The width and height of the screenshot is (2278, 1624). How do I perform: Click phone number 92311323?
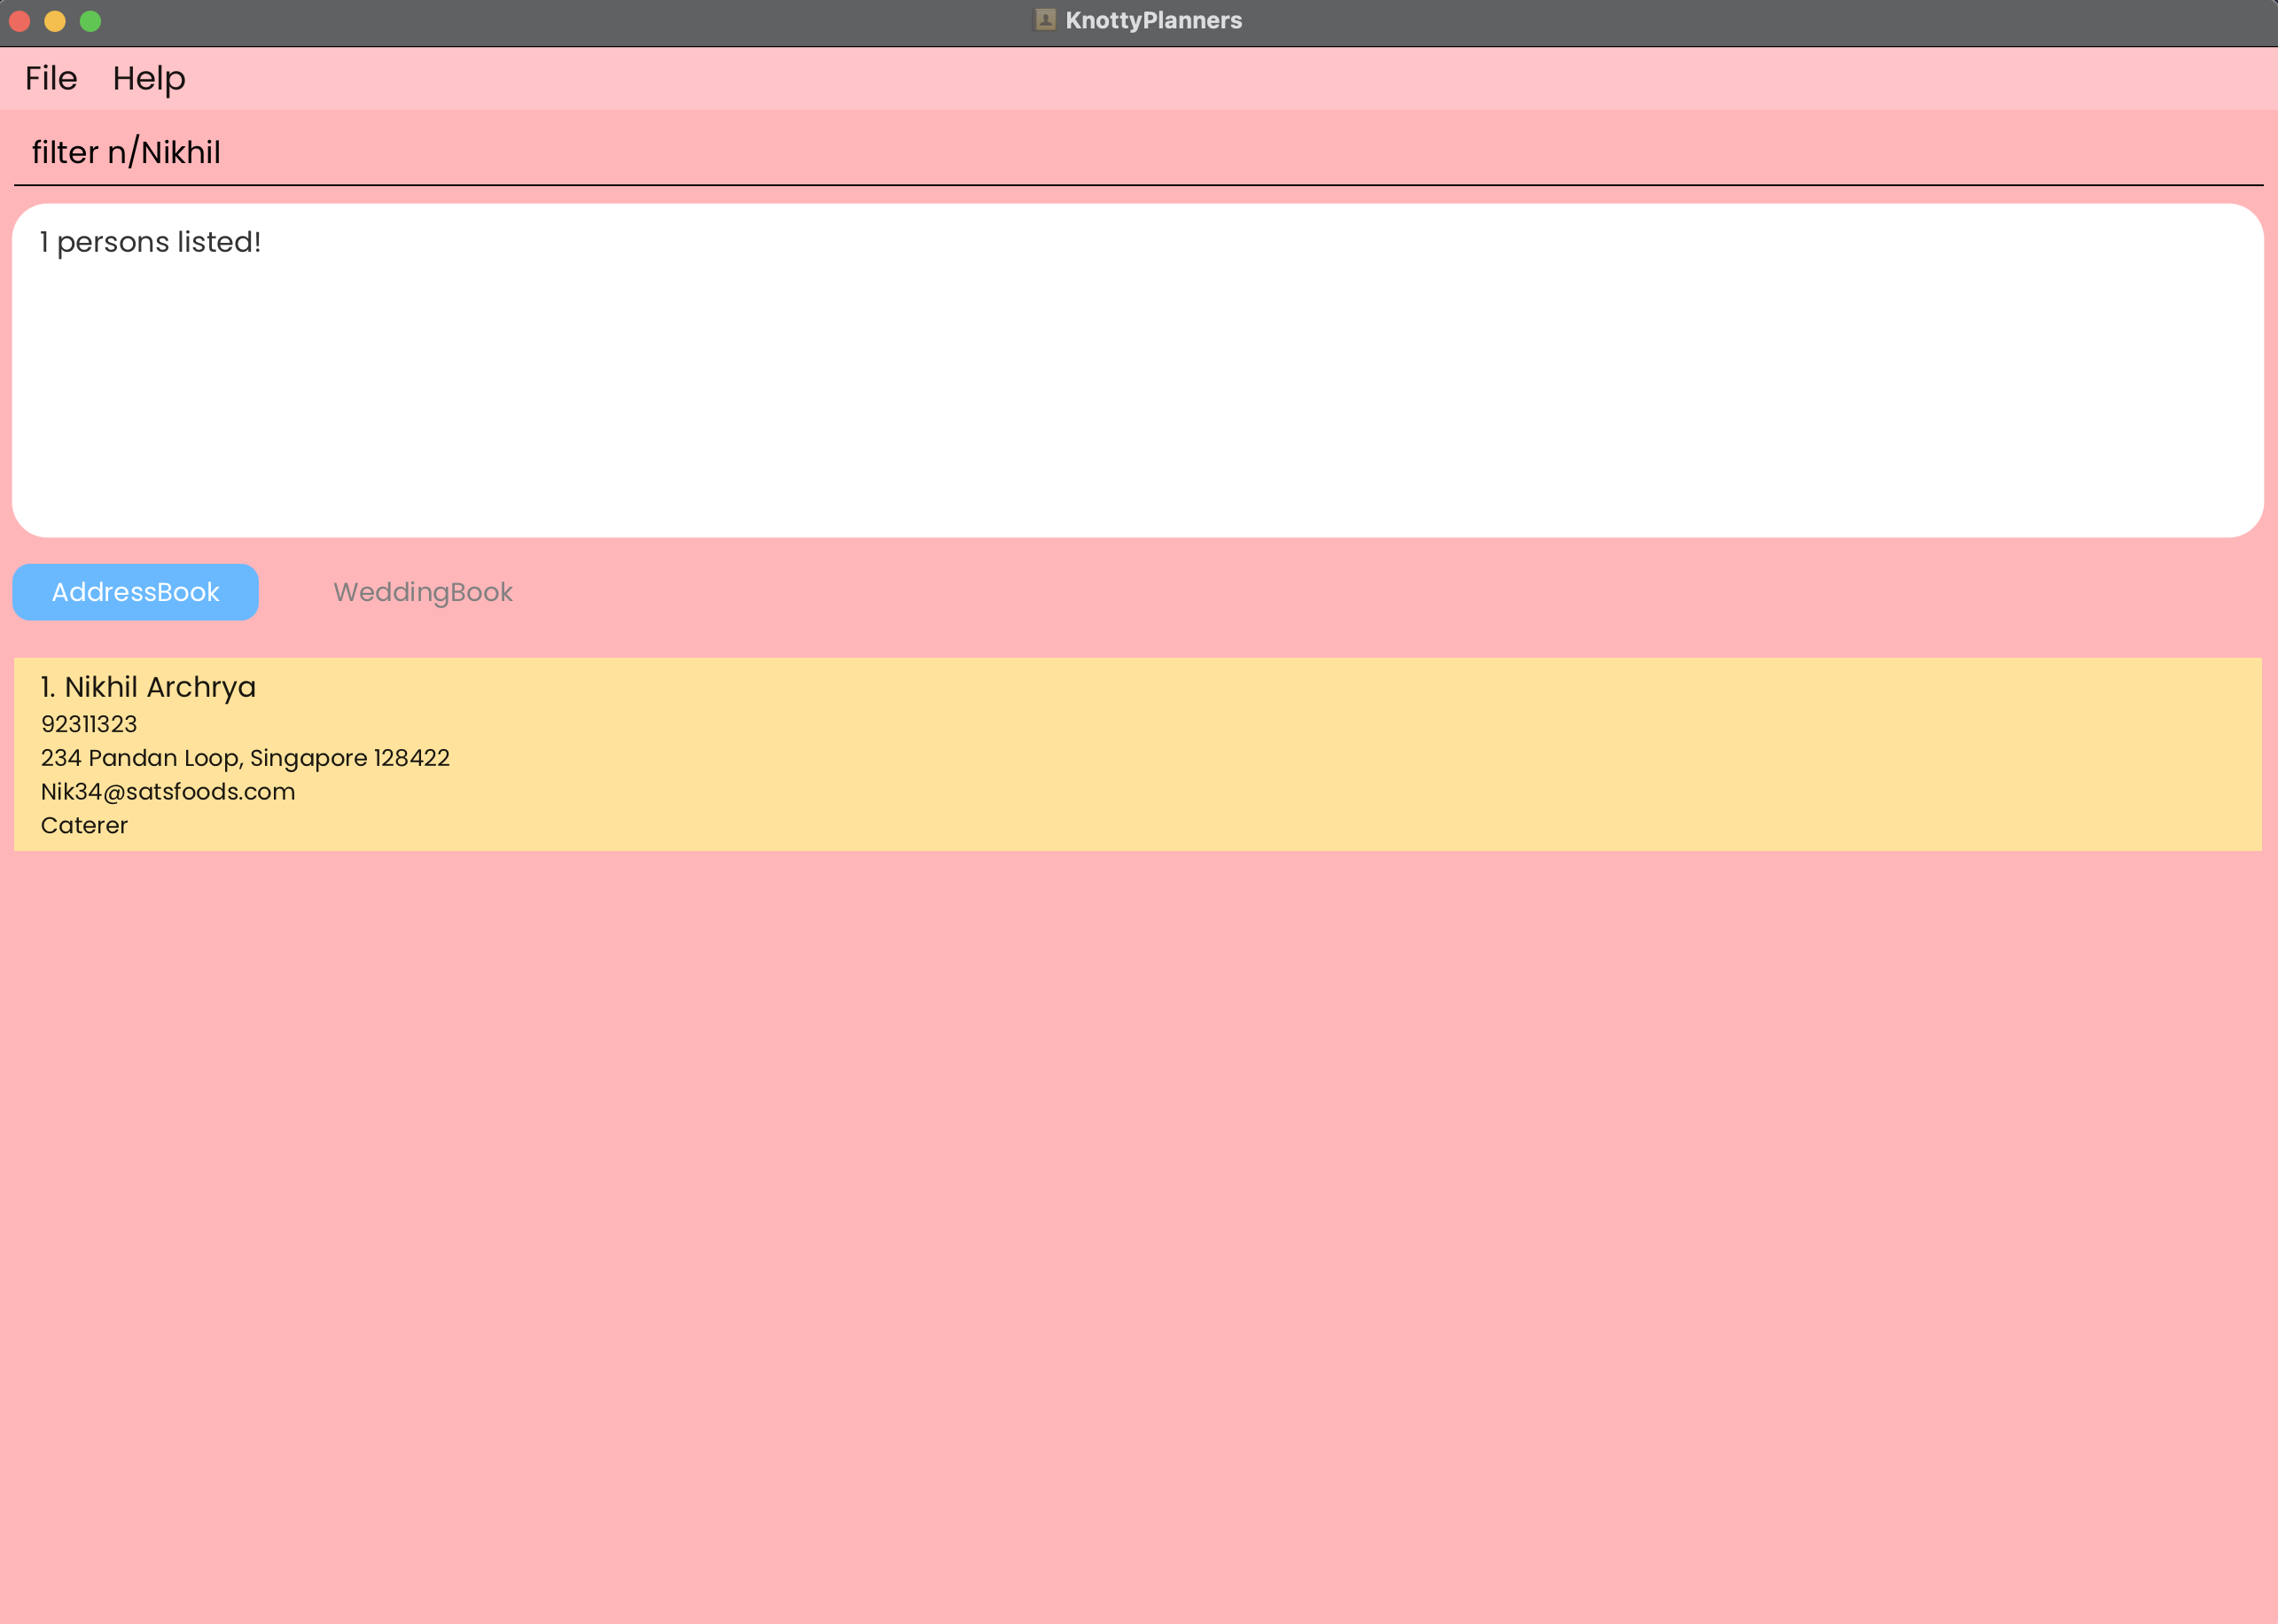click(88, 724)
